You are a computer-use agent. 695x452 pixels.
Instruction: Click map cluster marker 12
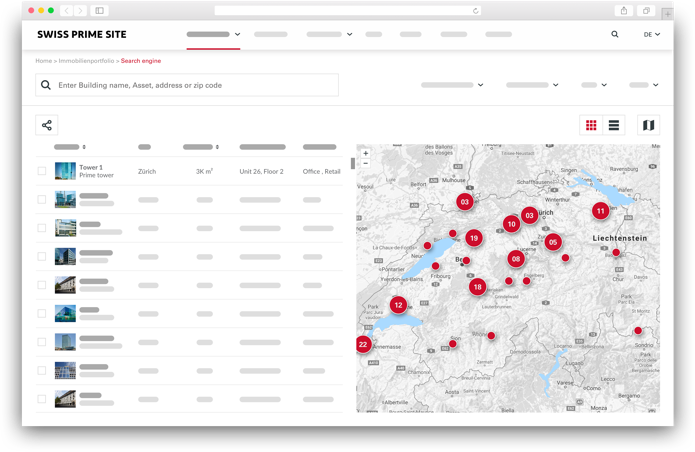398,305
